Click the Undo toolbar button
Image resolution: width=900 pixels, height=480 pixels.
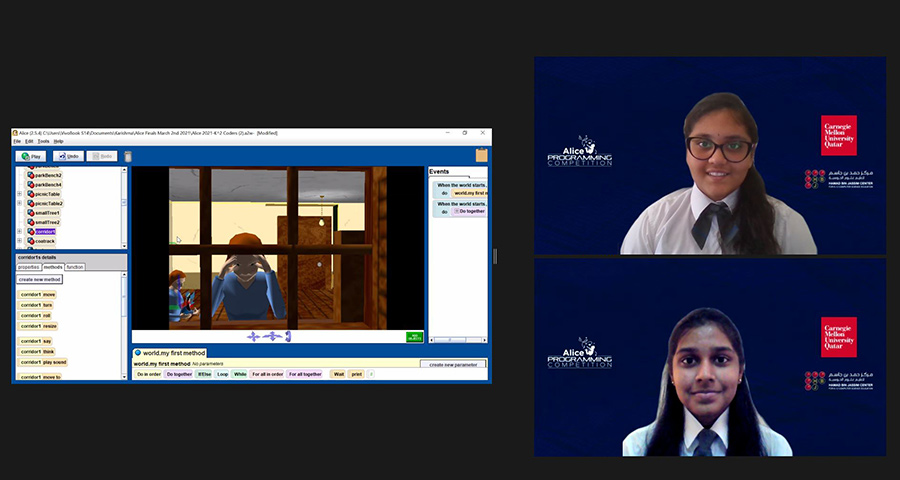(68, 156)
